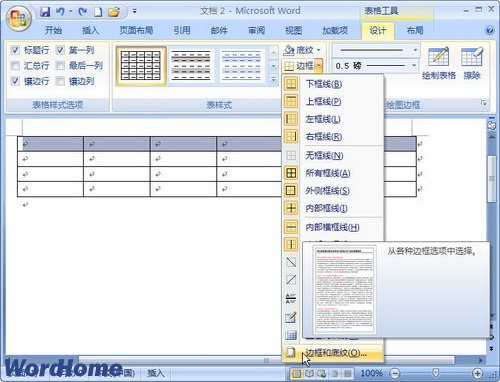Show previous row of table styles
The image size is (500, 382).
(x=273, y=52)
